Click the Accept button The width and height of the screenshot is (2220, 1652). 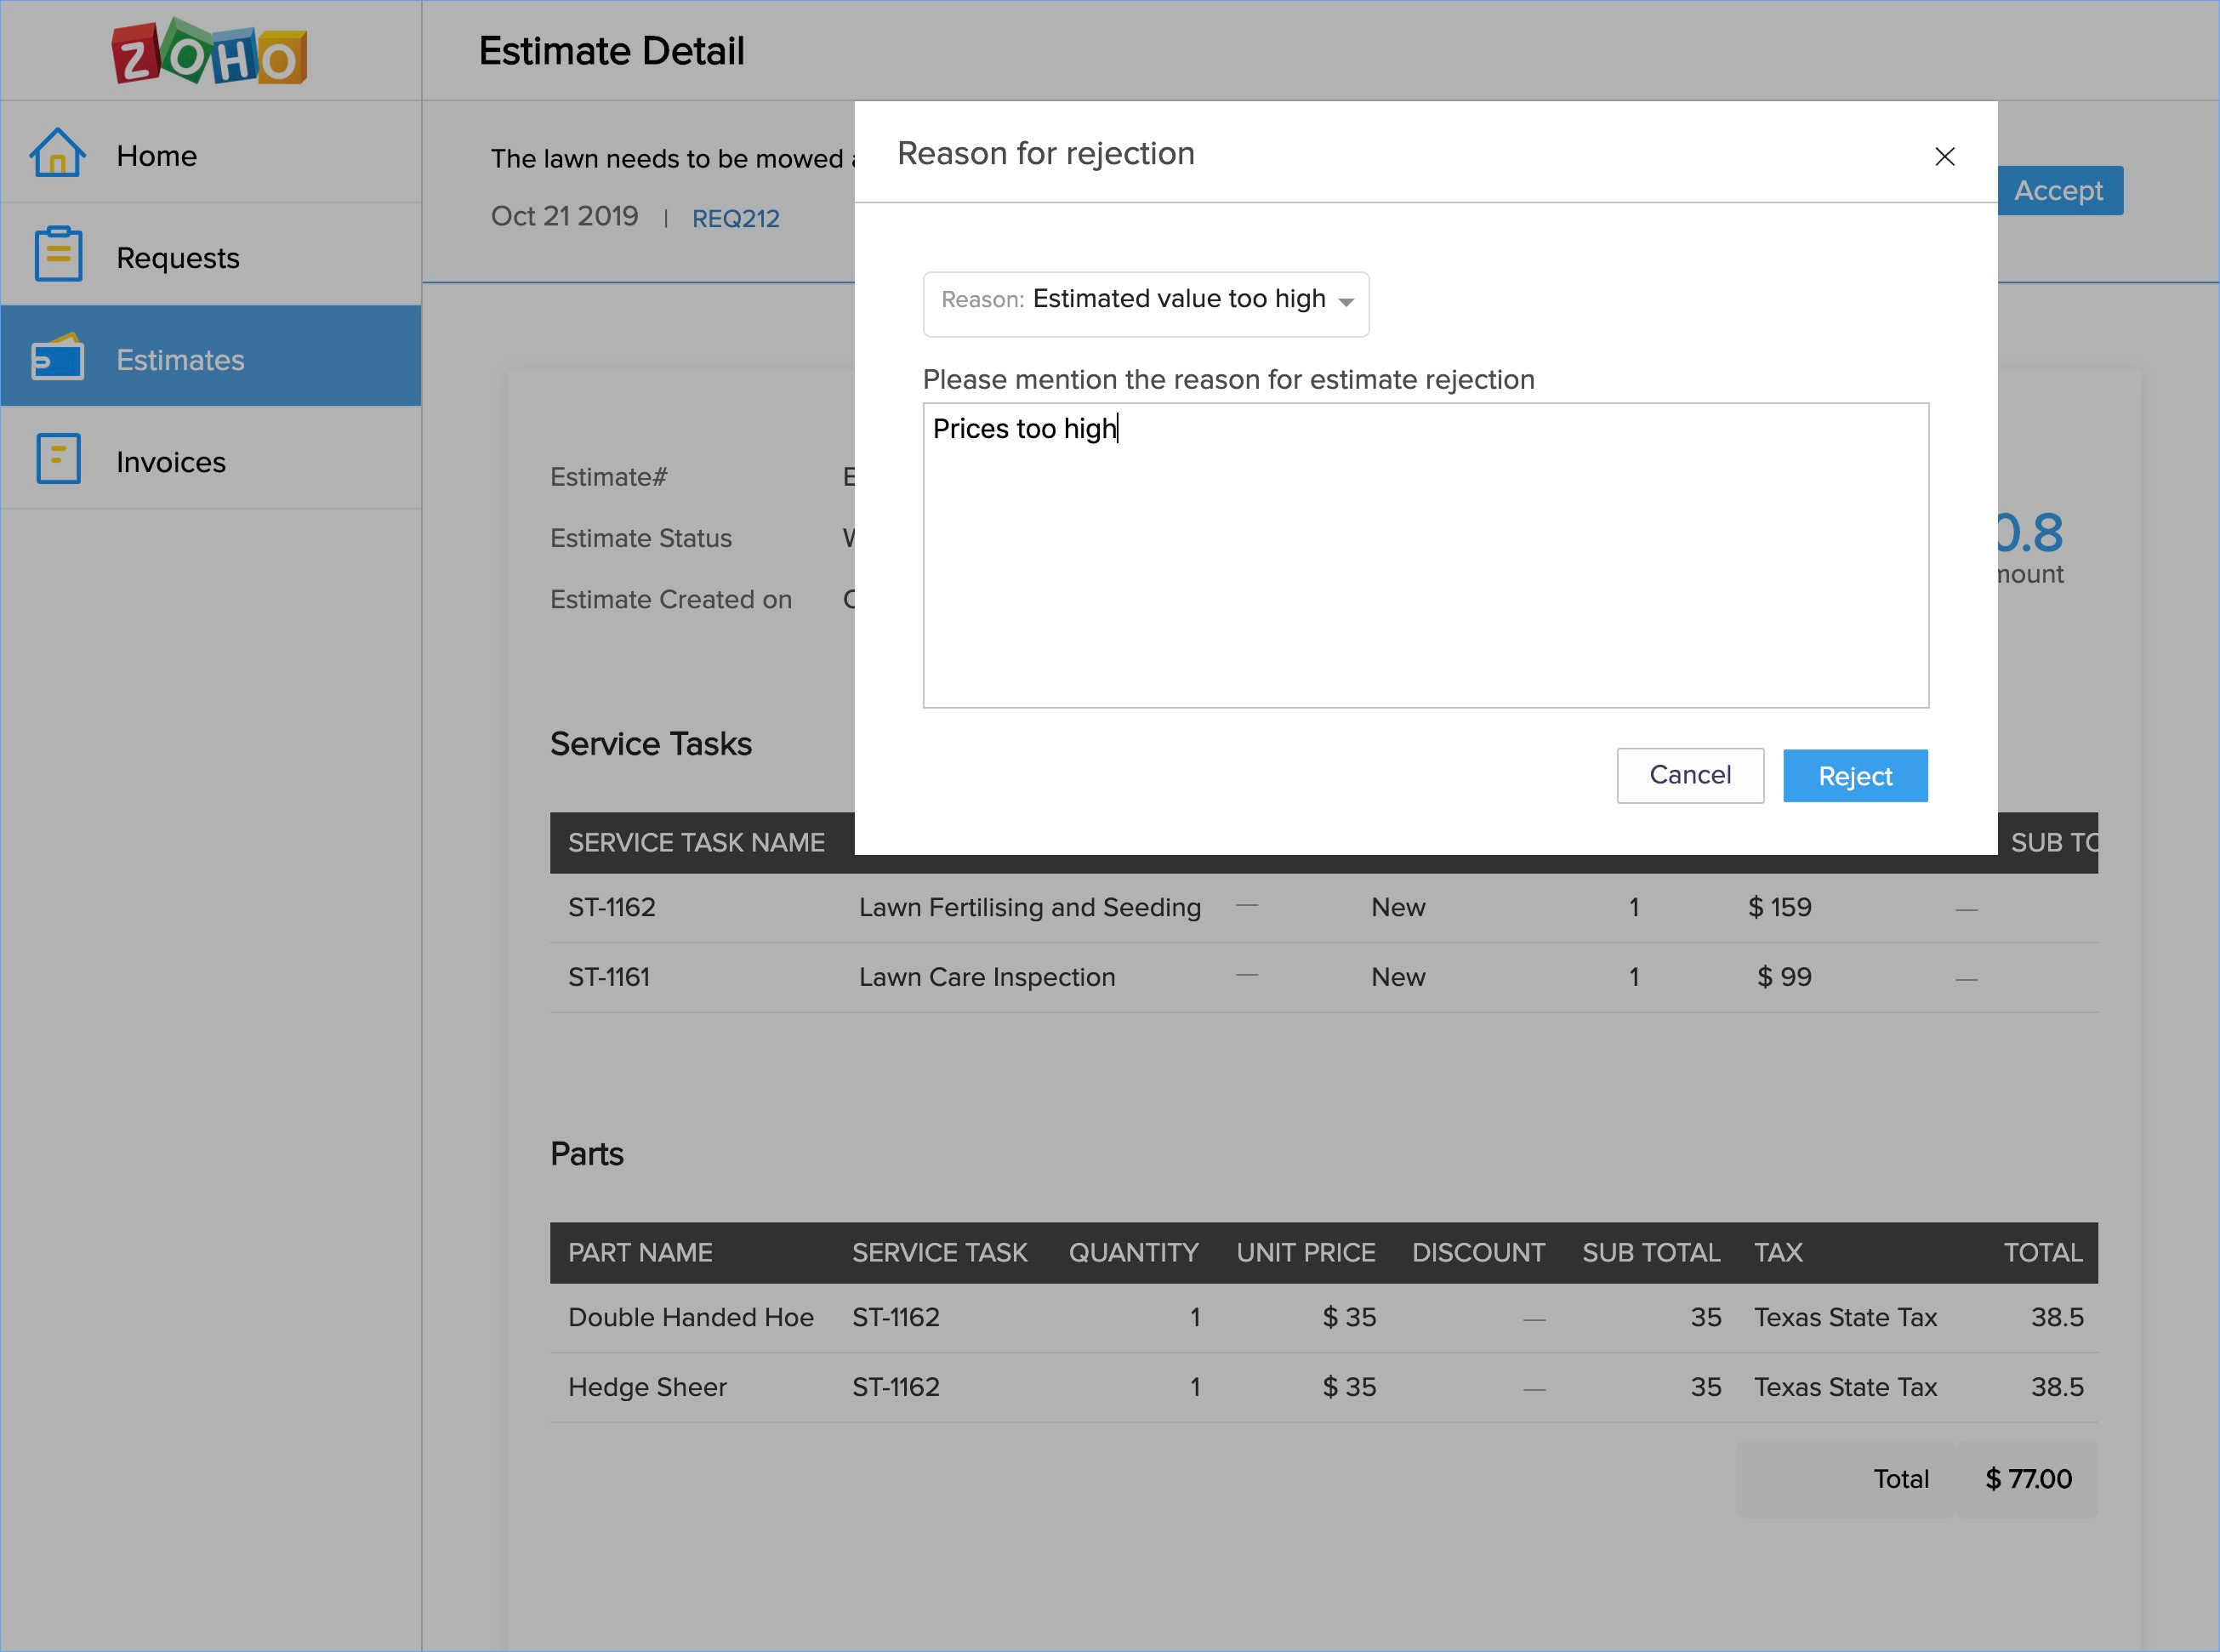(2058, 190)
